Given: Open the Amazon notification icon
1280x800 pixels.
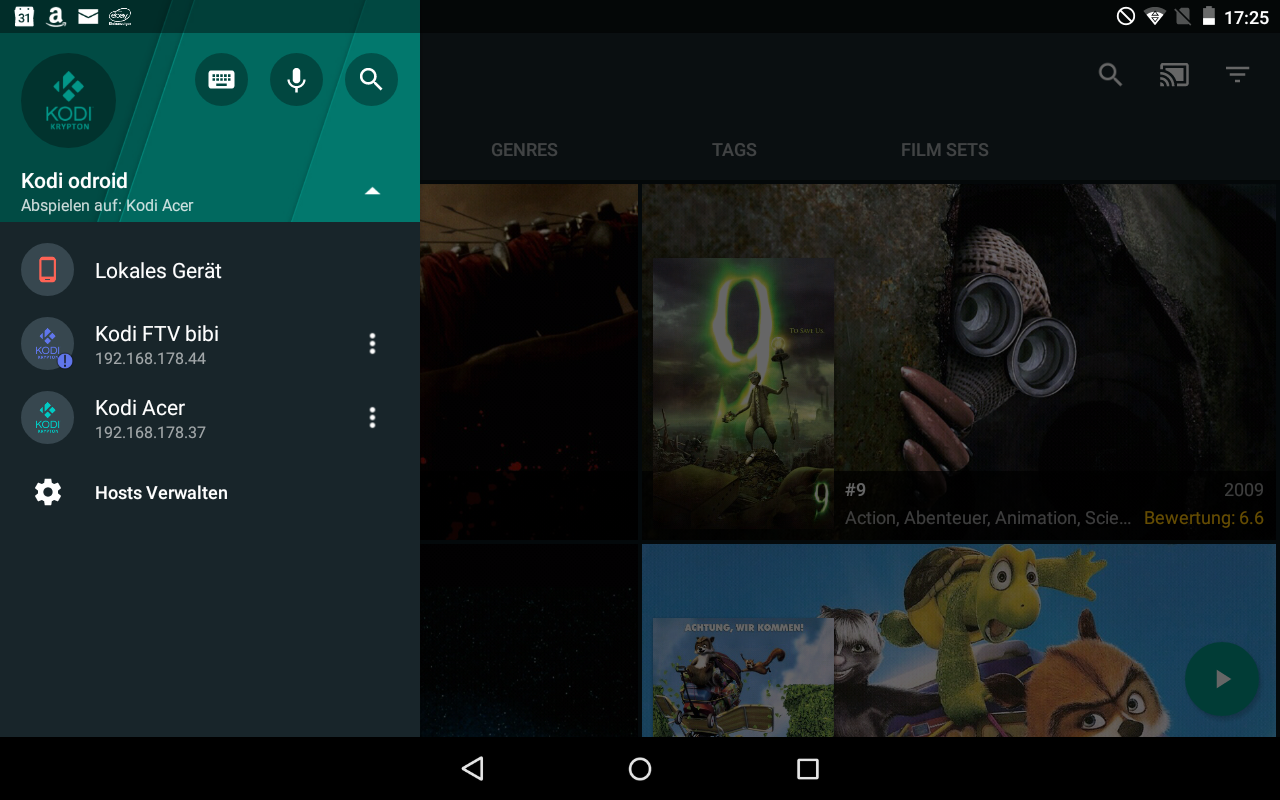Looking at the screenshot, I should tap(56, 16).
